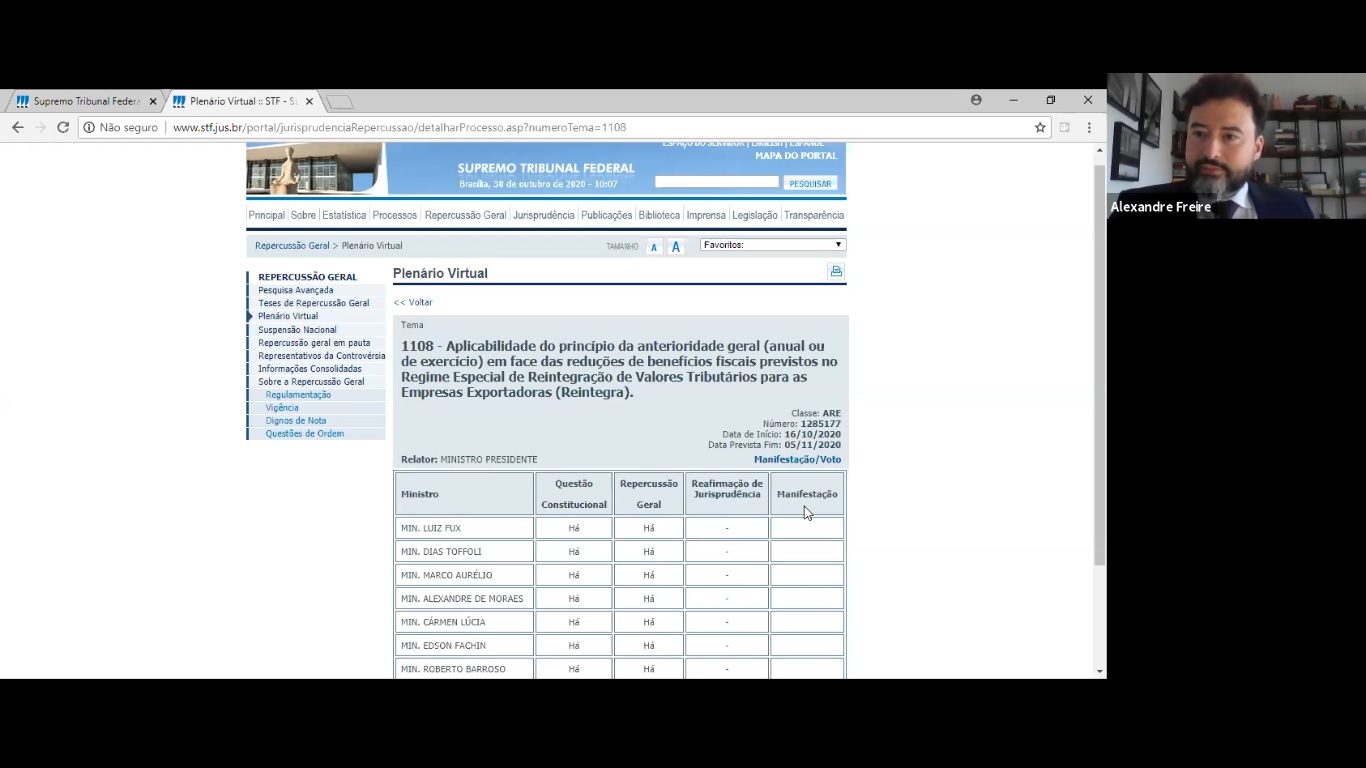1366x768 pixels.
Task: Open Chrome profile account icon
Action: coord(976,100)
